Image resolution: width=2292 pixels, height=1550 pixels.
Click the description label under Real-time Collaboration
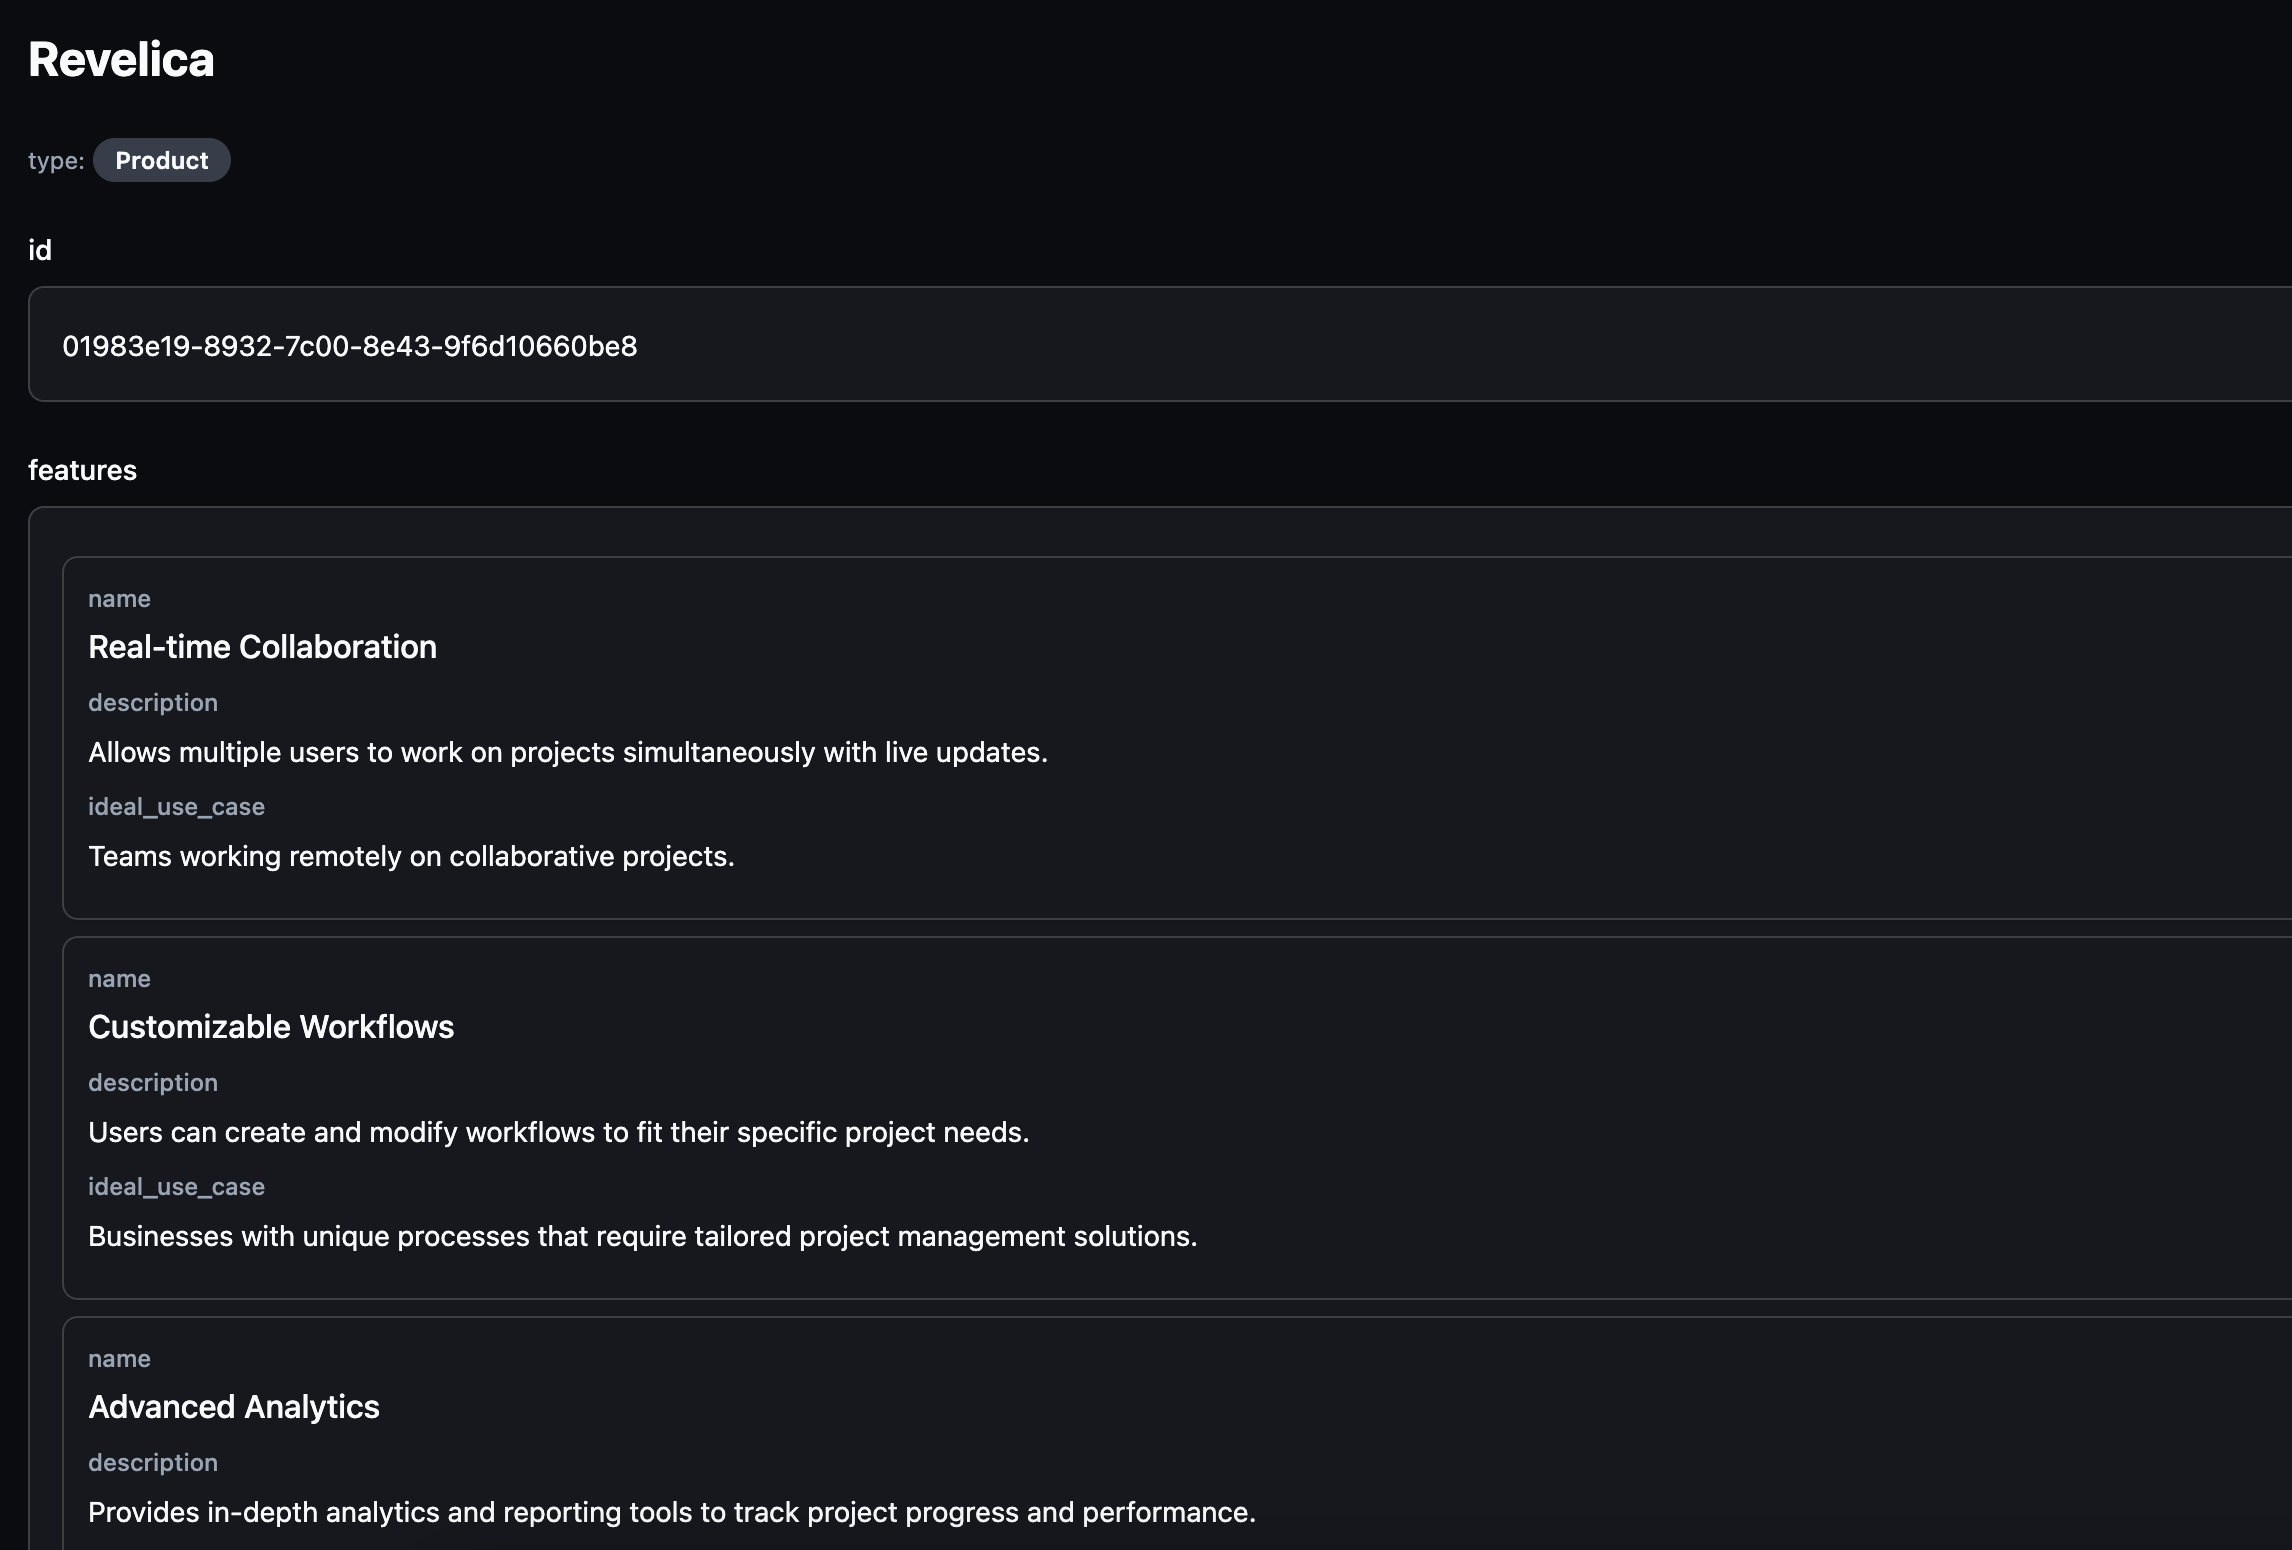[x=153, y=703]
